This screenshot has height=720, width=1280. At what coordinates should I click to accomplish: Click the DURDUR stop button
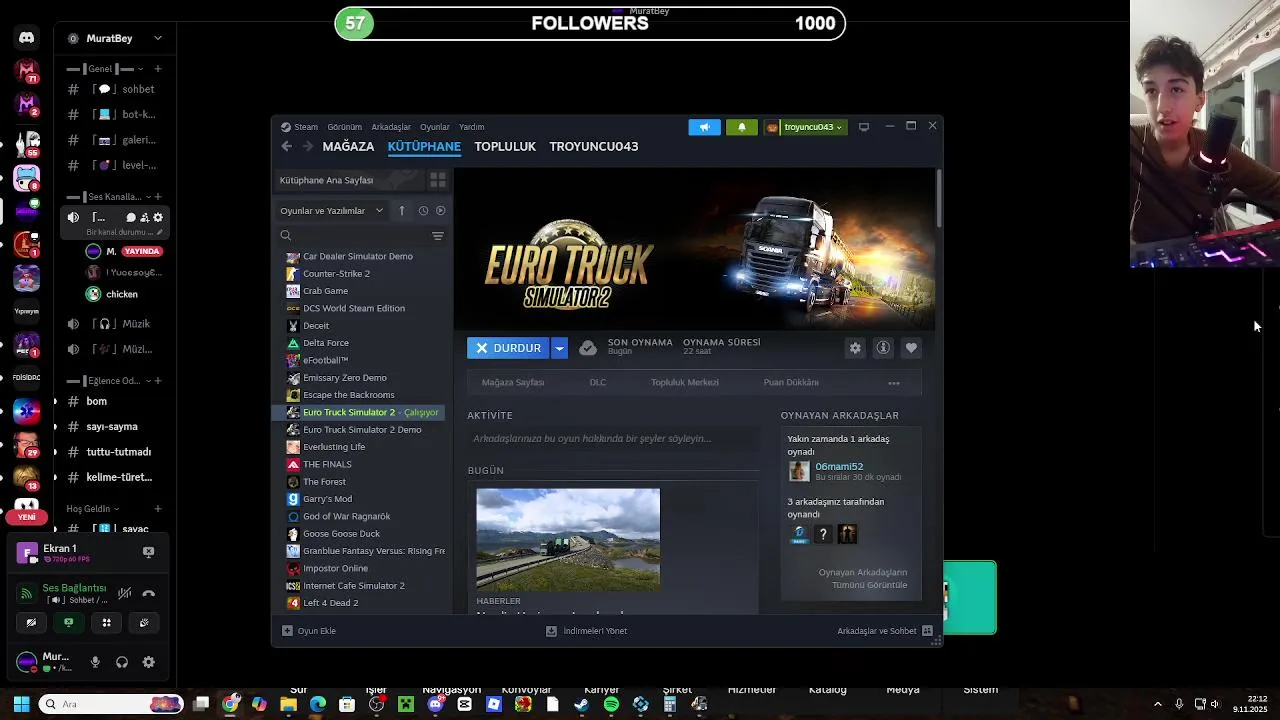coord(508,348)
